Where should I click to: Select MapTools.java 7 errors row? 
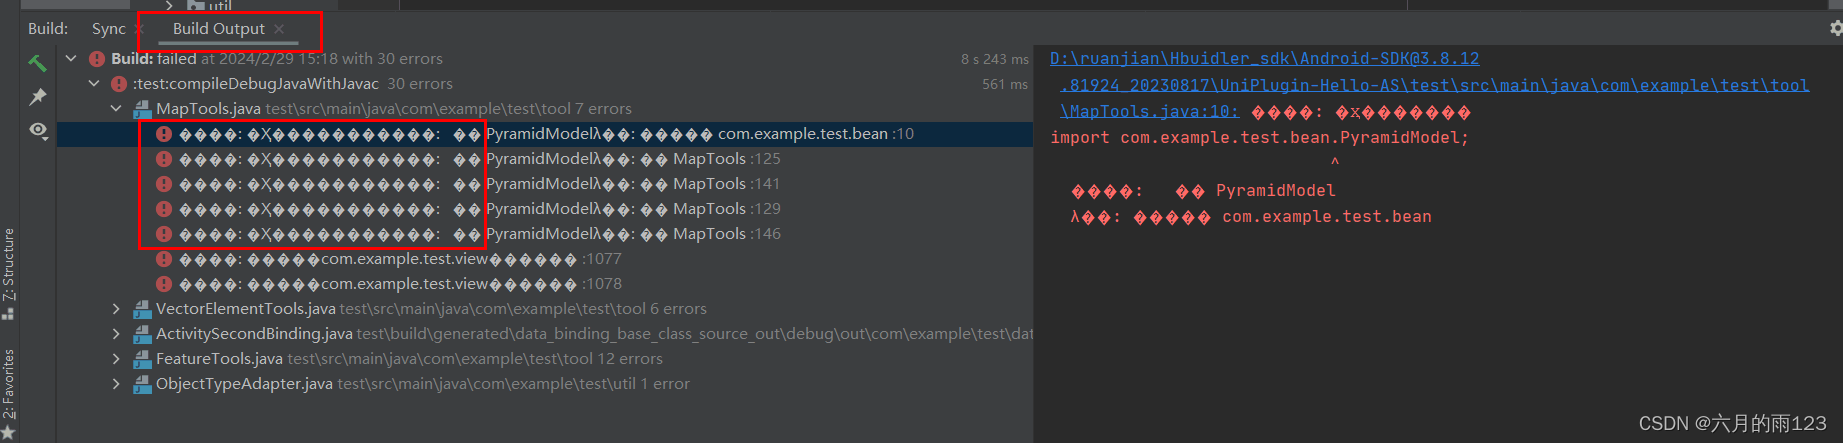coord(545,109)
